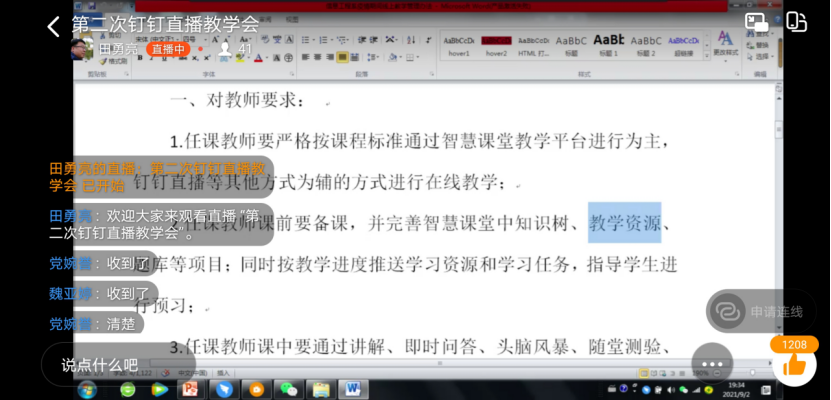Open the font name combo box
Screen dimensions: 831x400
157,40
